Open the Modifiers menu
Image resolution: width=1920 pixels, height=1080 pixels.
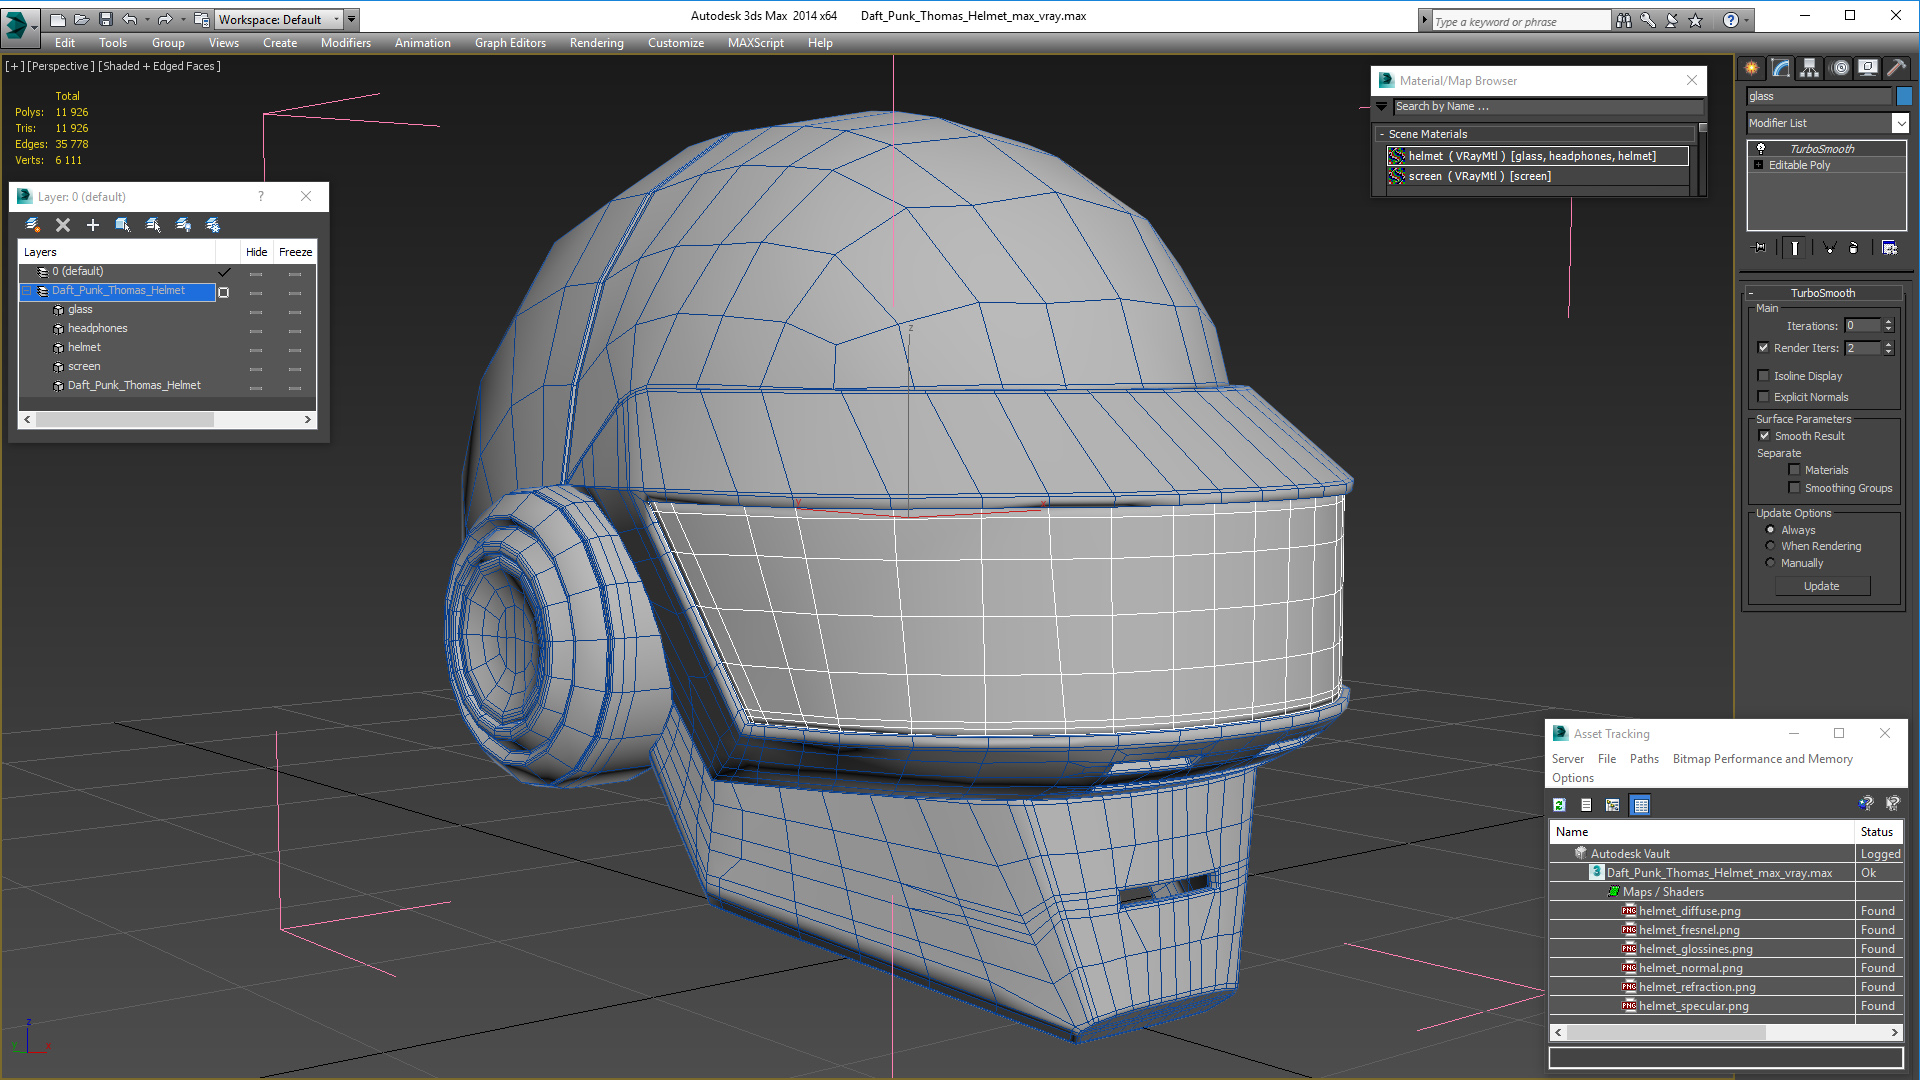click(x=346, y=43)
